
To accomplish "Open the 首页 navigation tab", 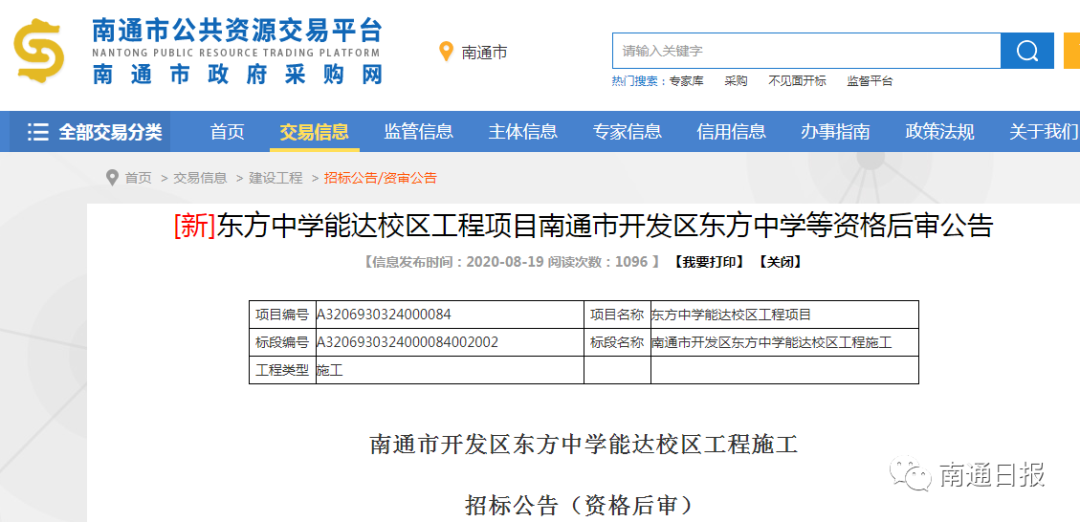I will pos(227,132).
